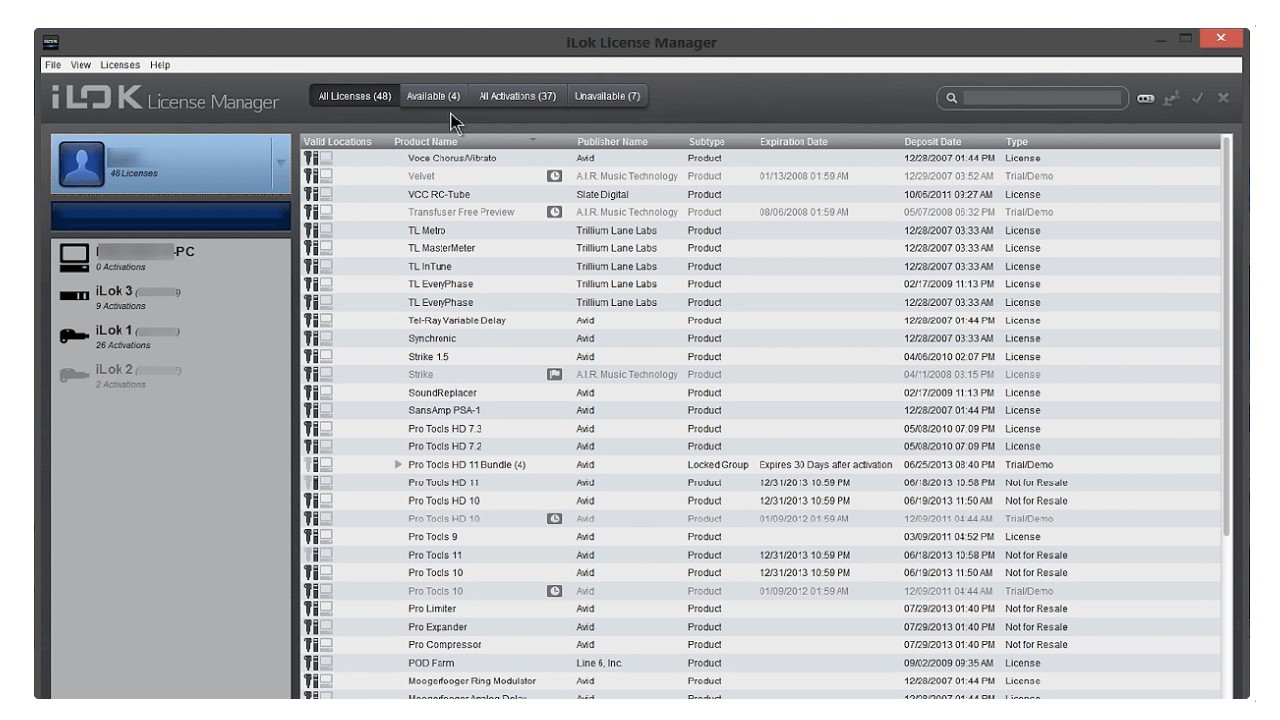Click the clock icon on Velvet row

click(554, 176)
